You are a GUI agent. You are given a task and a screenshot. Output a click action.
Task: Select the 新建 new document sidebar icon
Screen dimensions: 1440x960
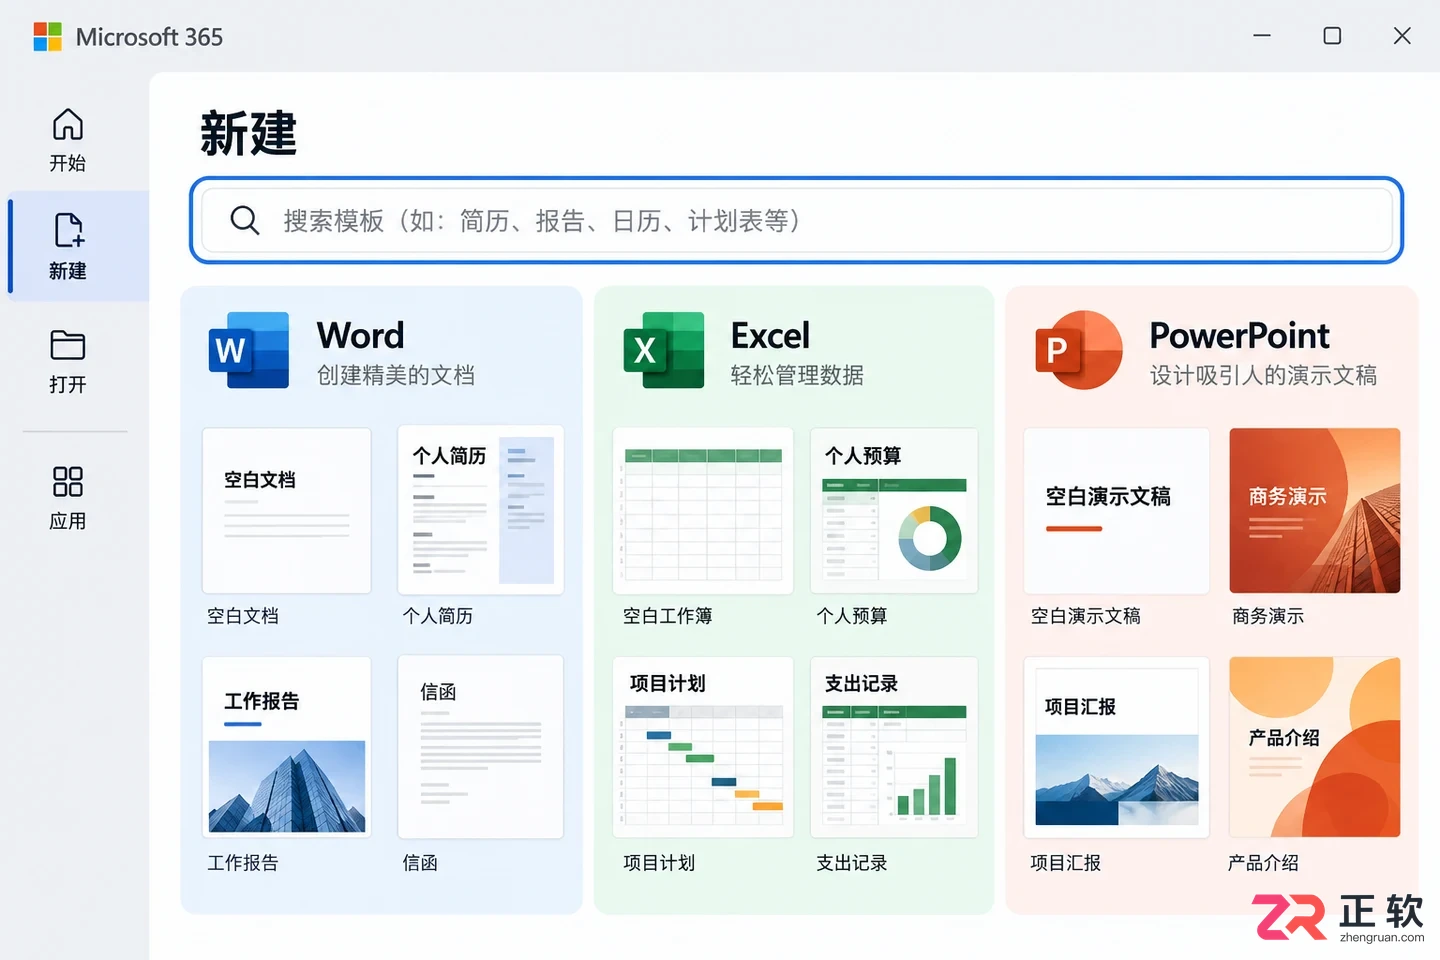tap(68, 230)
